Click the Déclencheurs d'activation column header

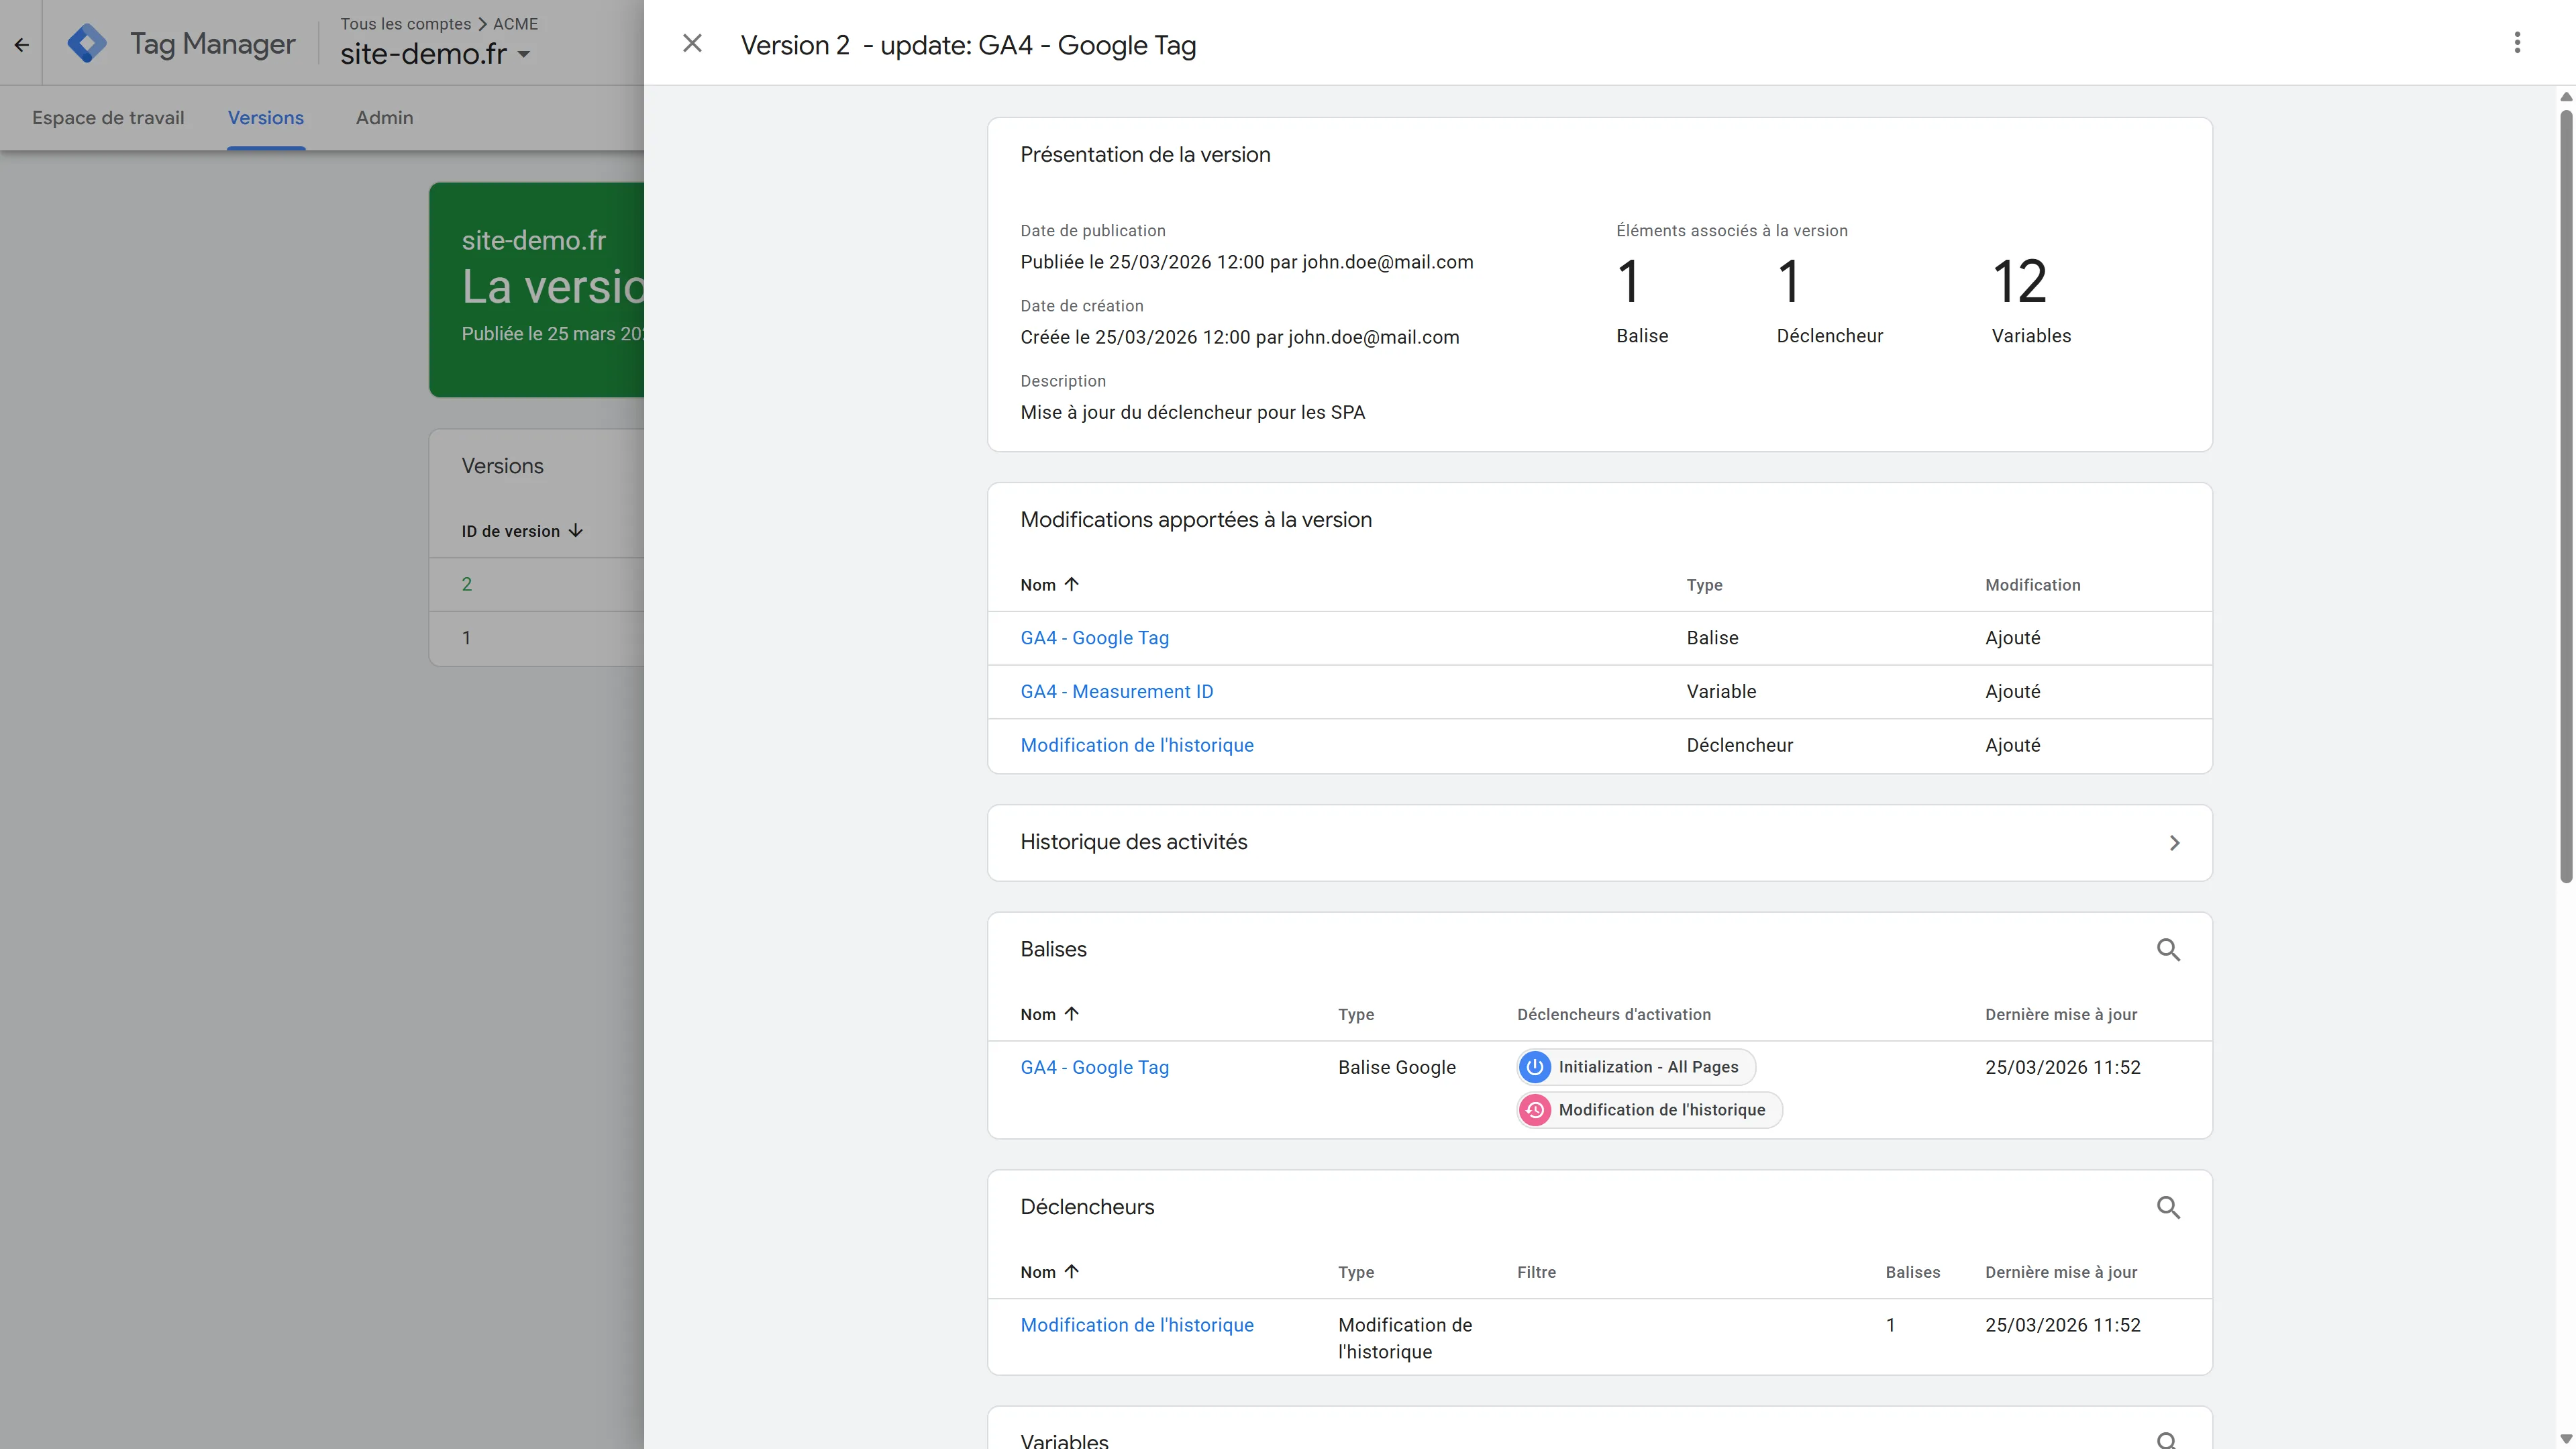tap(1613, 1014)
